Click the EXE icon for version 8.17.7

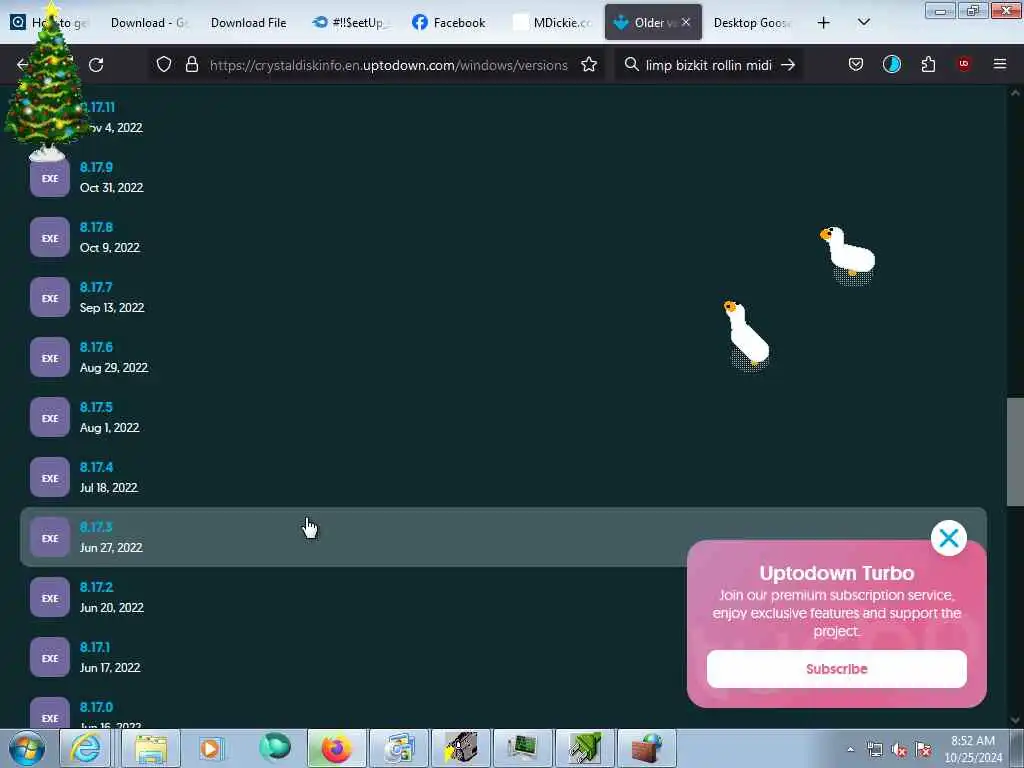coord(50,298)
